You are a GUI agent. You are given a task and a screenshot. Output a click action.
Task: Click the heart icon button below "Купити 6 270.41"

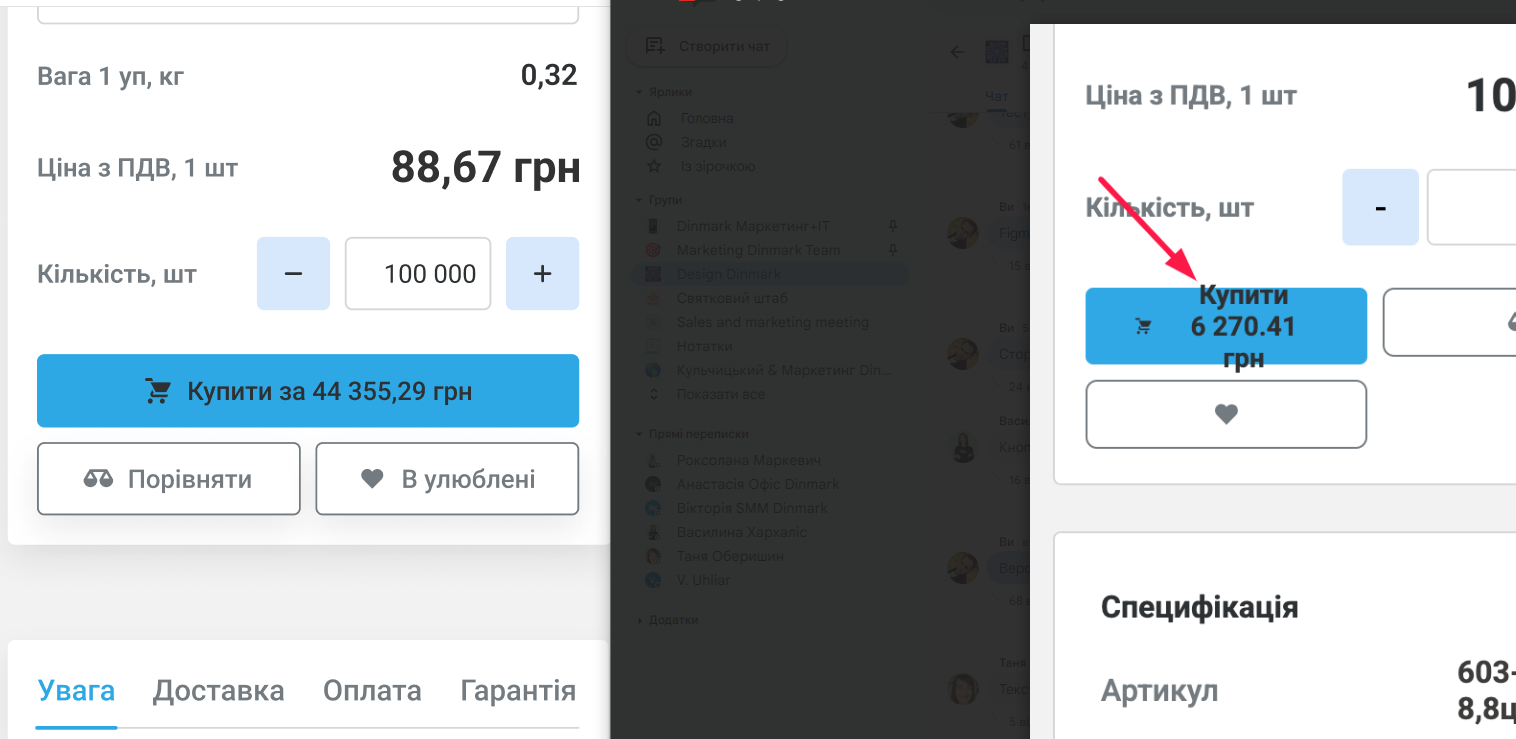coord(1226,414)
